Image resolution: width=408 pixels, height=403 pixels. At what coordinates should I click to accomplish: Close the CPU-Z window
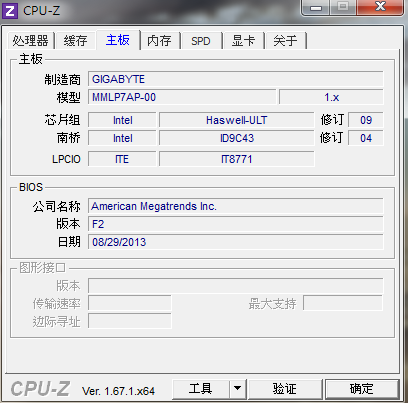(380, 7)
